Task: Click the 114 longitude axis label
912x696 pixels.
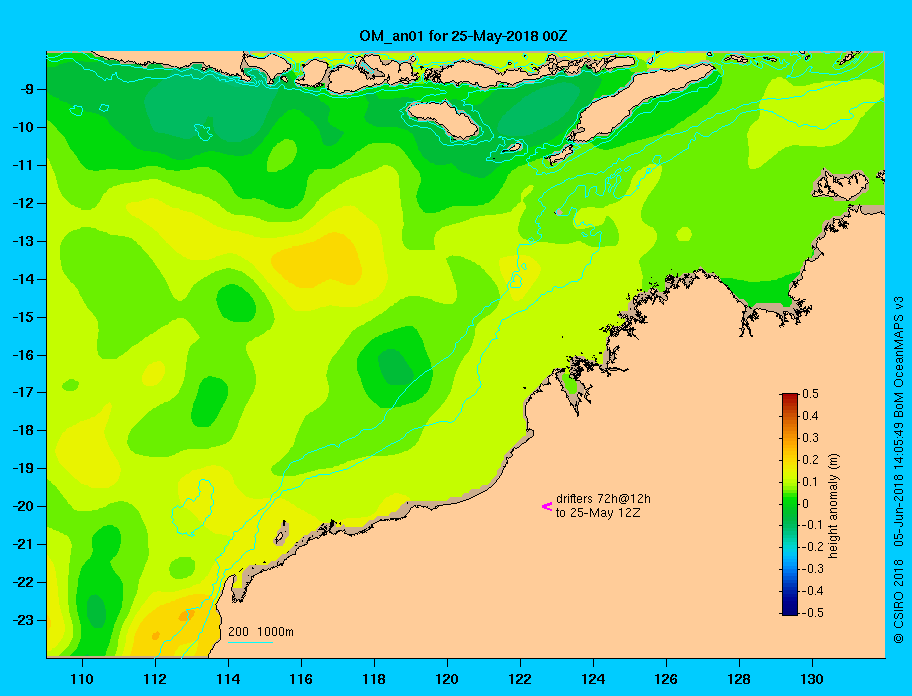Action: (228, 679)
